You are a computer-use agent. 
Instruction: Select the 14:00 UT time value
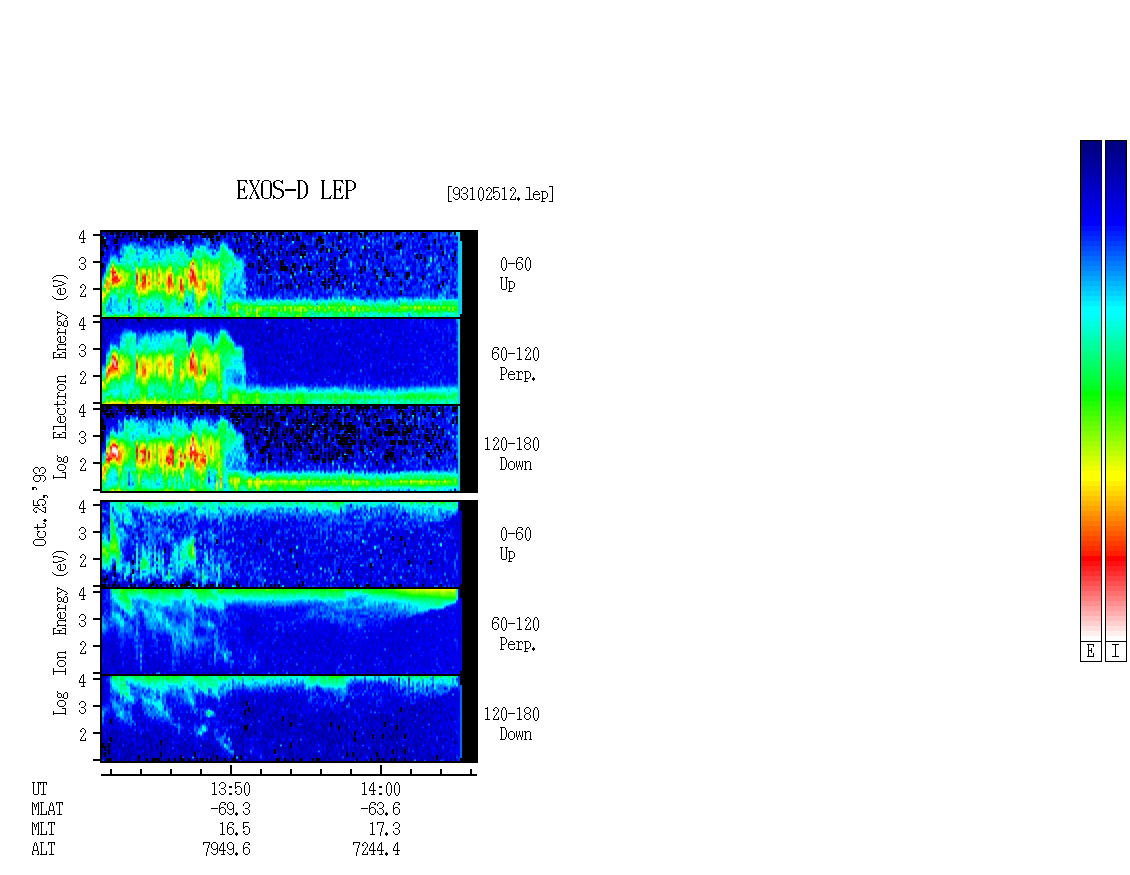(x=381, y=789)
